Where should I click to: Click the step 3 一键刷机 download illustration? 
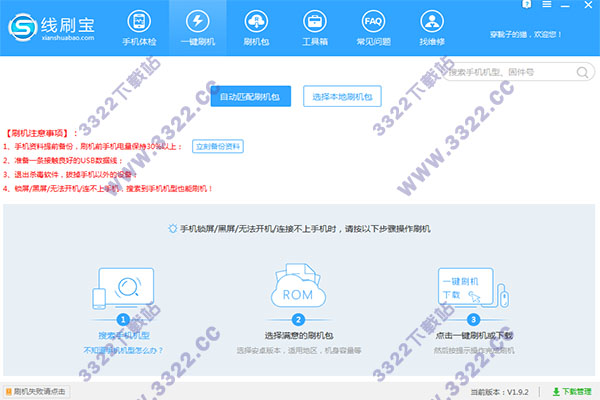pyautogui.click(x=473, y=287)
